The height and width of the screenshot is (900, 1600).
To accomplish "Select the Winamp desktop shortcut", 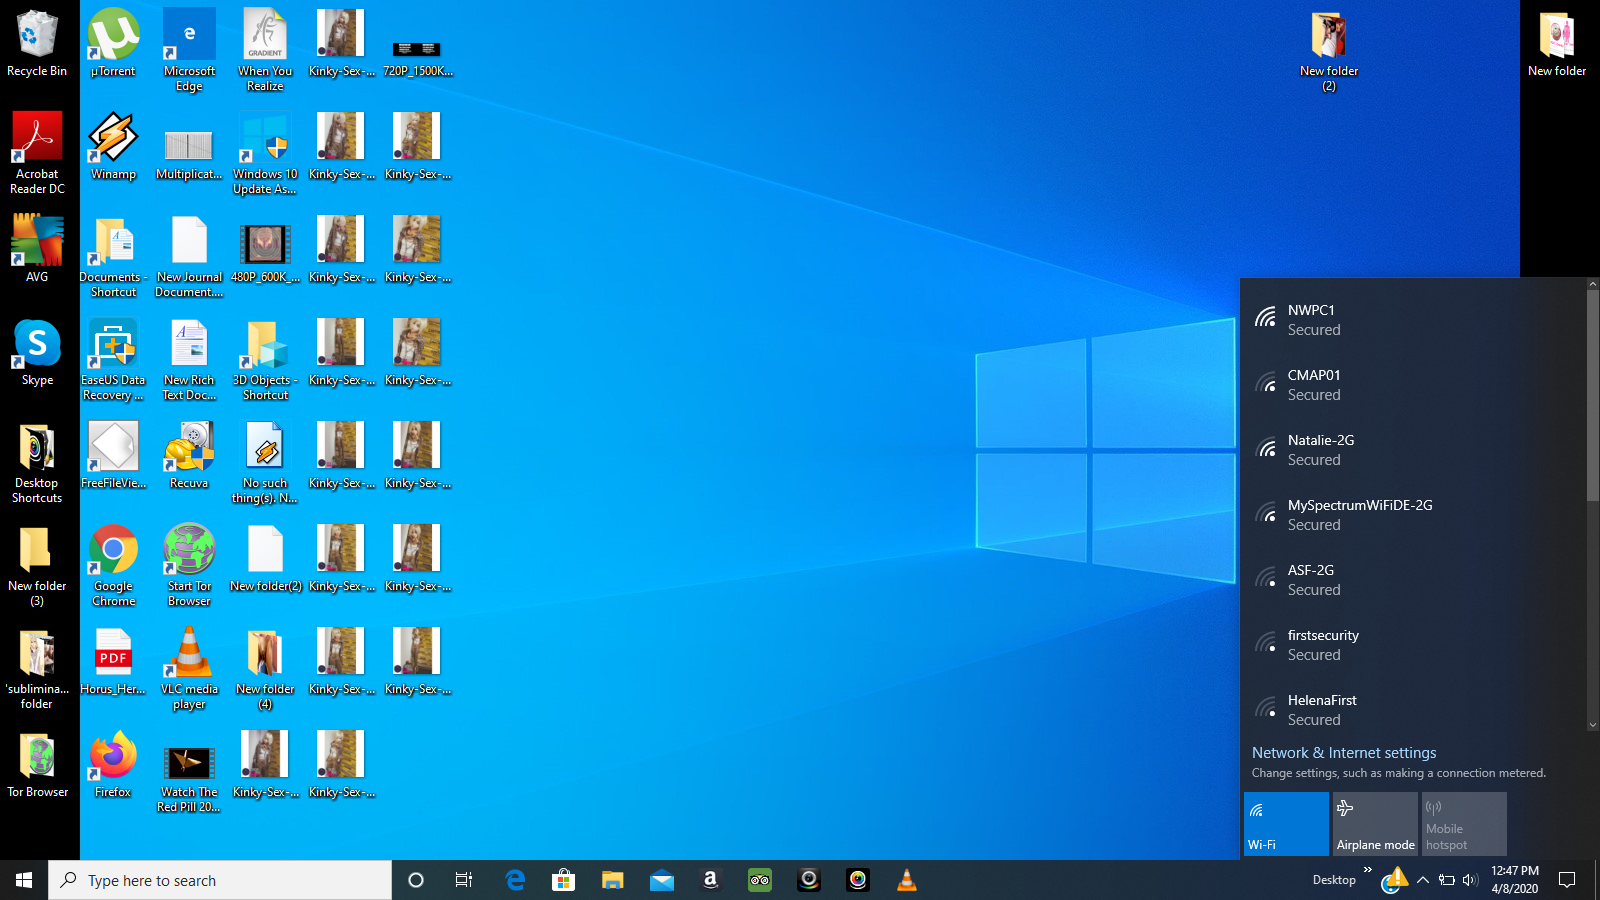I will (113, 147).
